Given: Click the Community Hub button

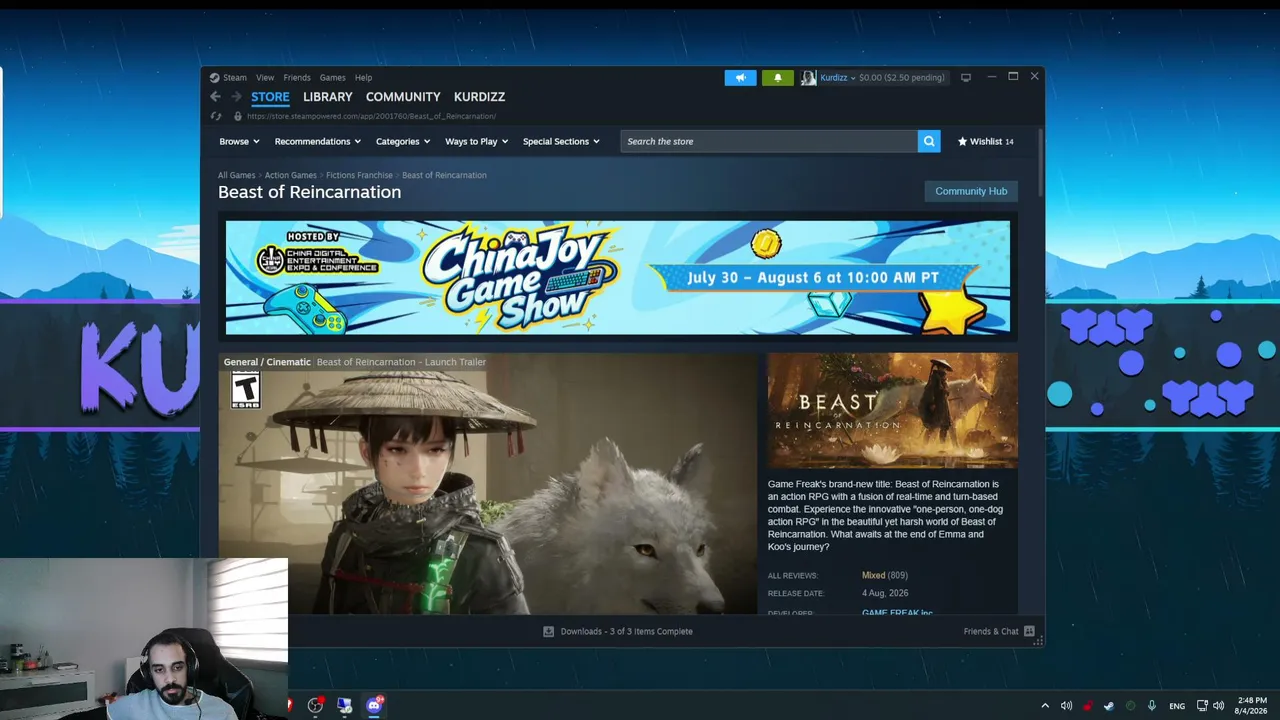Looking at the screenshot, I should click(x=971, y=191).
